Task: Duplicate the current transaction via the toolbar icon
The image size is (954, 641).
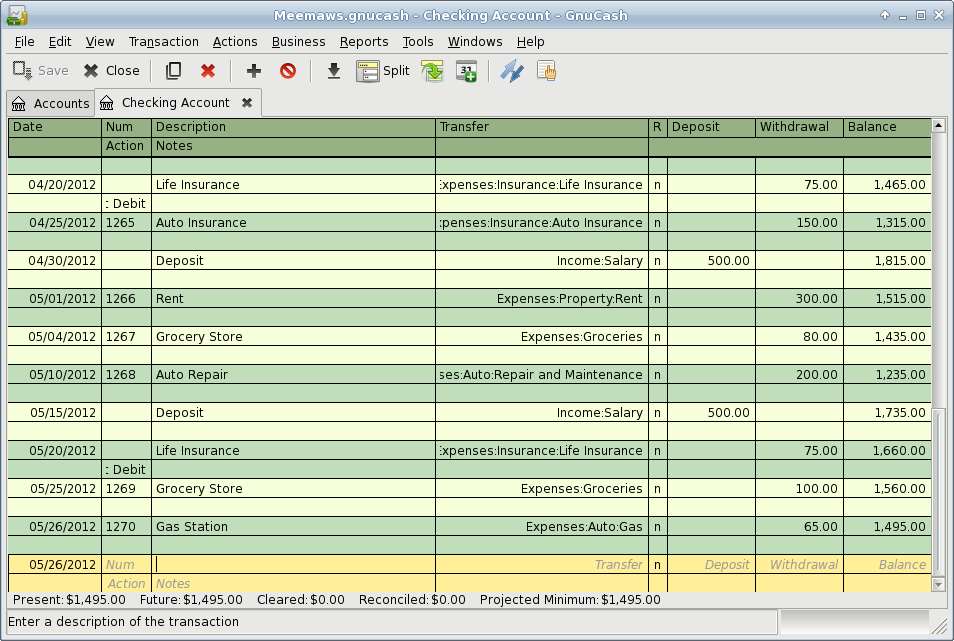Action: [x=173, y=71]
